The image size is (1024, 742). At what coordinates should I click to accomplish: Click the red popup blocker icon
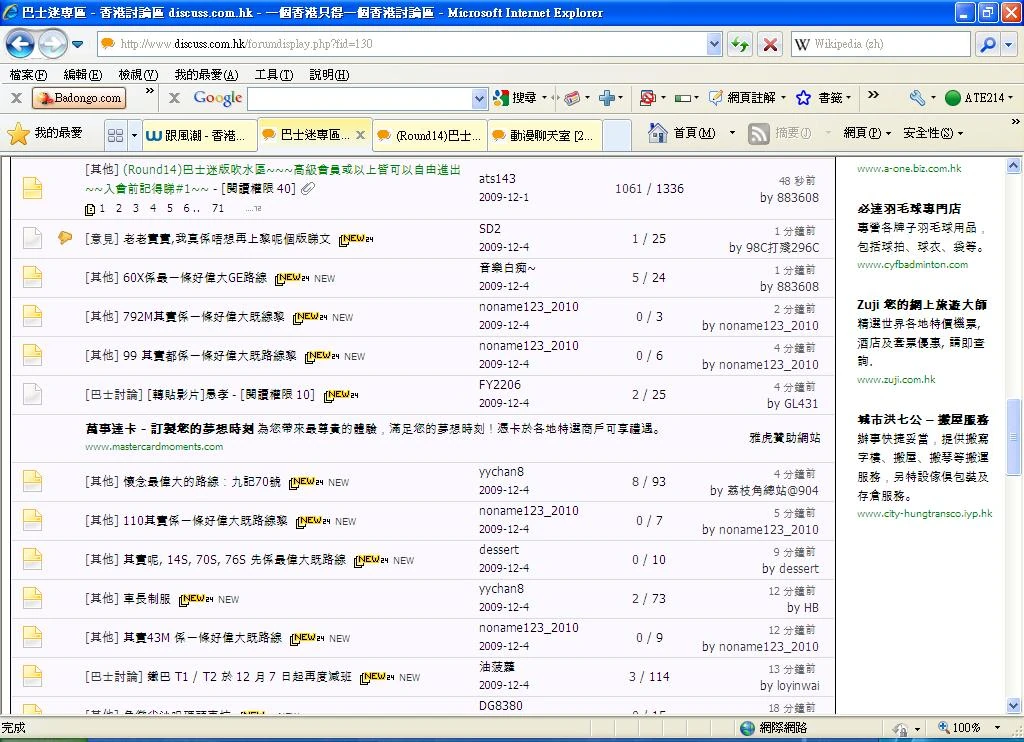pos(648,98)
